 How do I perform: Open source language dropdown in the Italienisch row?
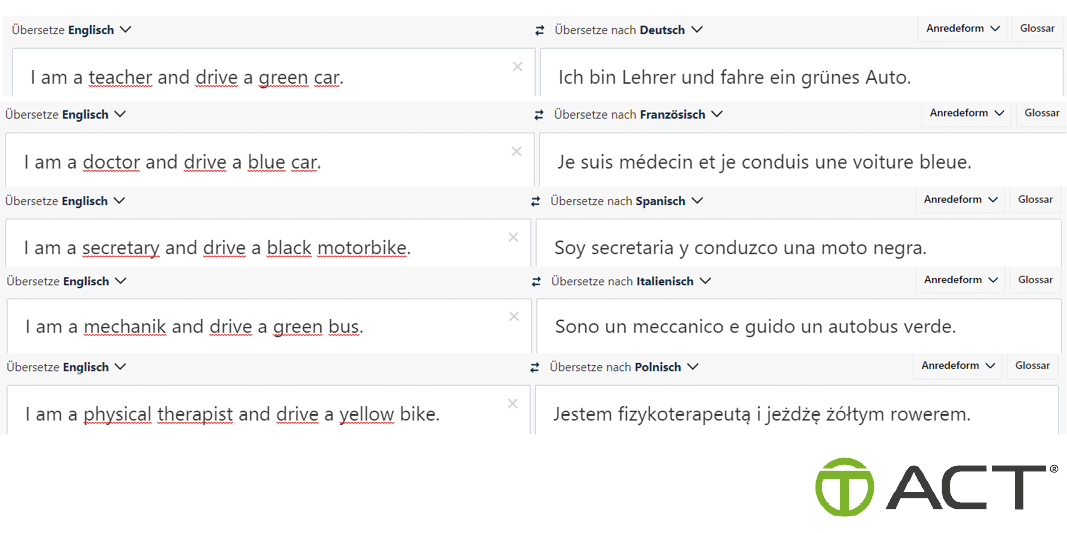point(67,281)
